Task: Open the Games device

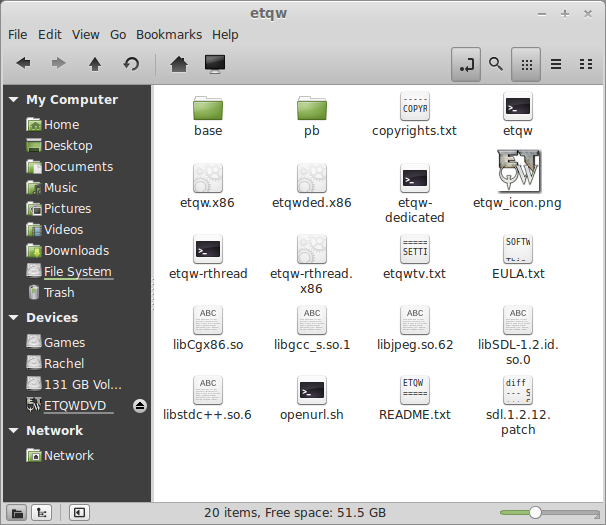Action: click(56, 342)
